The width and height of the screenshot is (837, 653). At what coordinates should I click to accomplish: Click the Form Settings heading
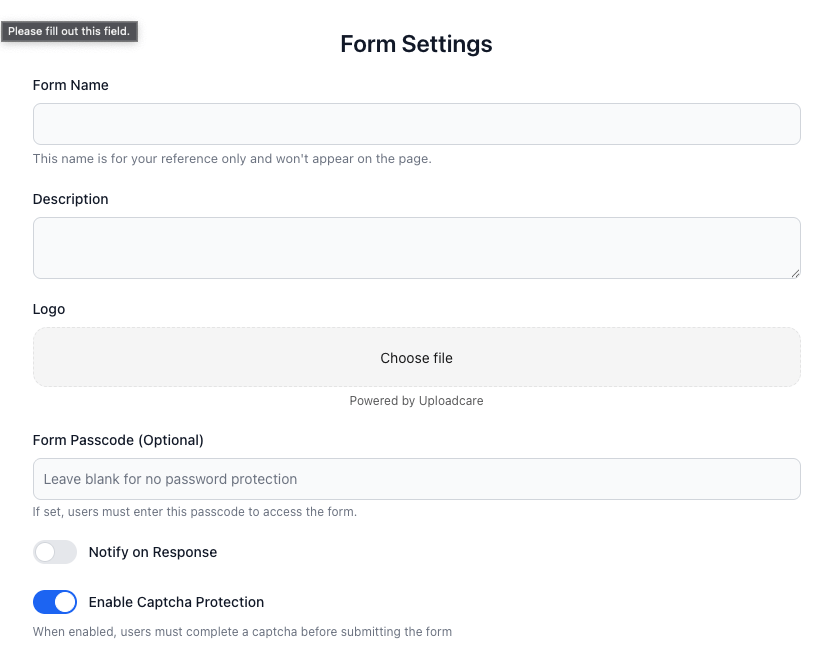coord(416,44)
